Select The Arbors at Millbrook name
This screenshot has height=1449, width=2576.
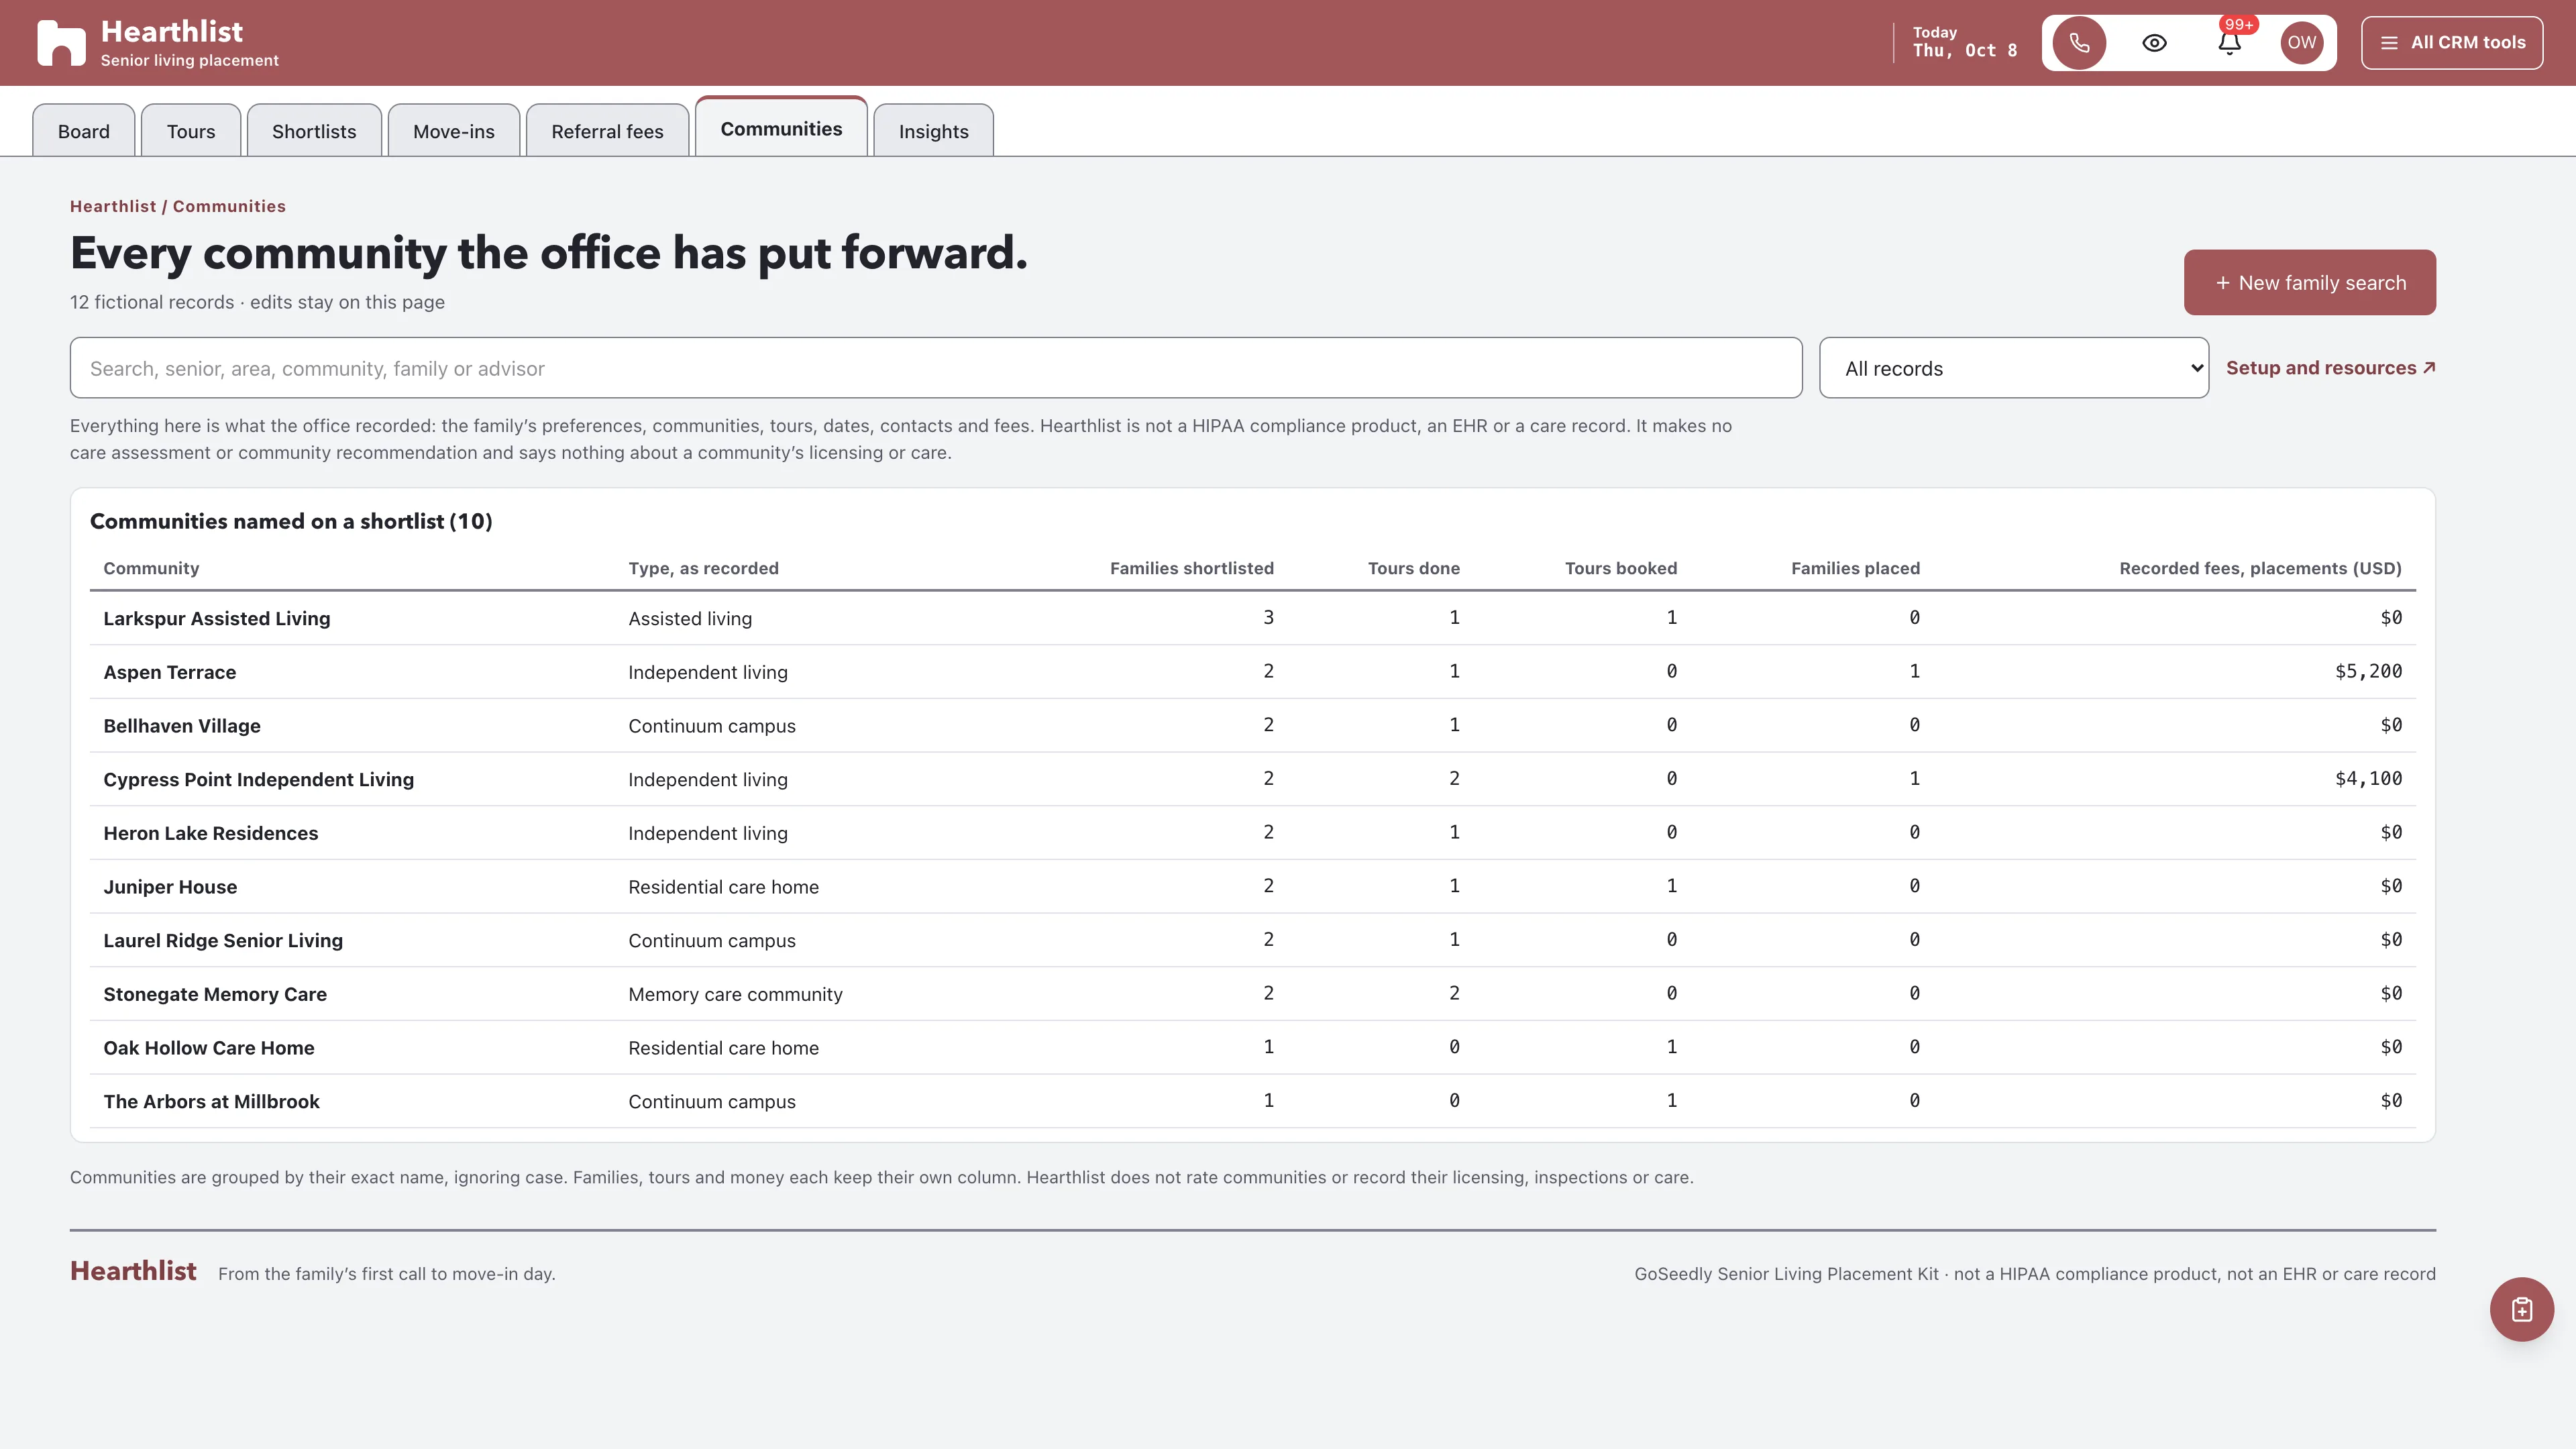click(211, 1101)
